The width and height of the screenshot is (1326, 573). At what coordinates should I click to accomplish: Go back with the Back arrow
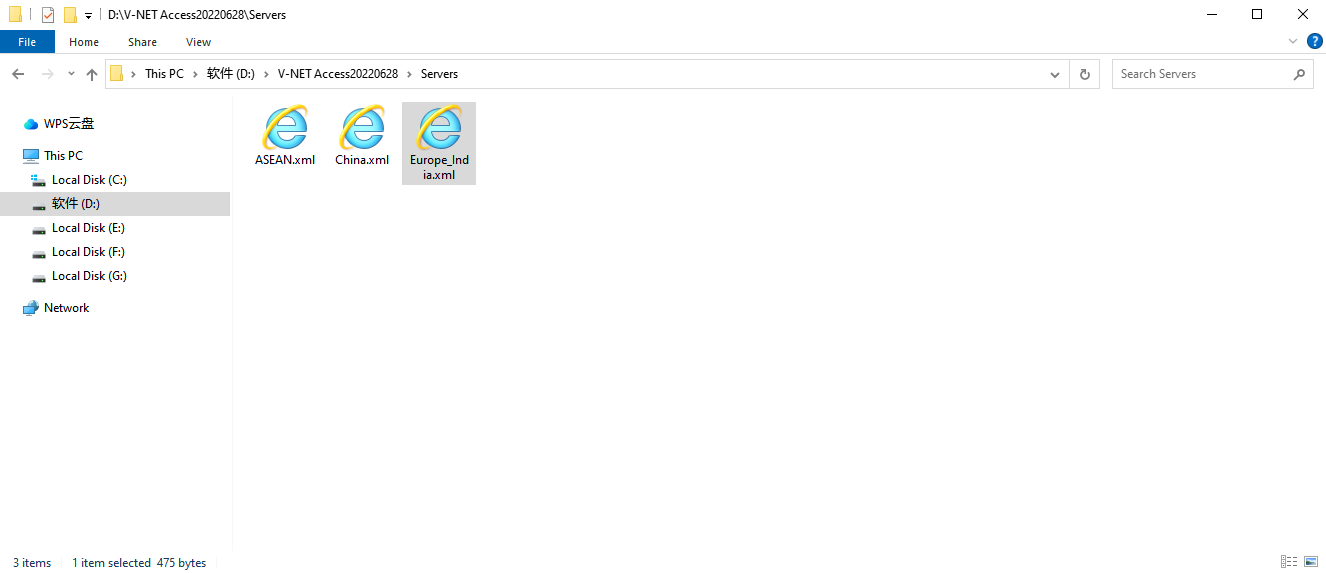(x=18, y=74)
